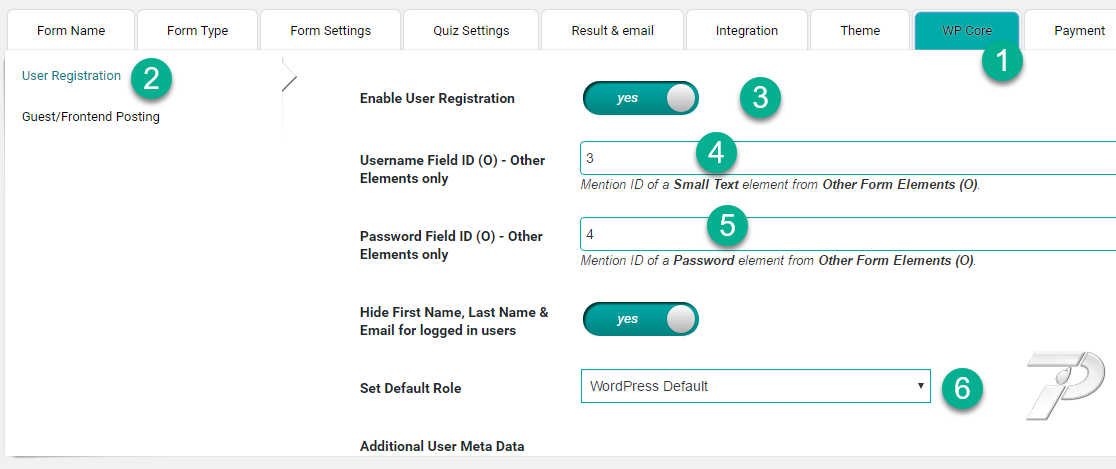Click the Password Field ID input
Image resolution: width=1116 pixels, height=469 pixels.
pyautogui.click(x=848, y=234)
